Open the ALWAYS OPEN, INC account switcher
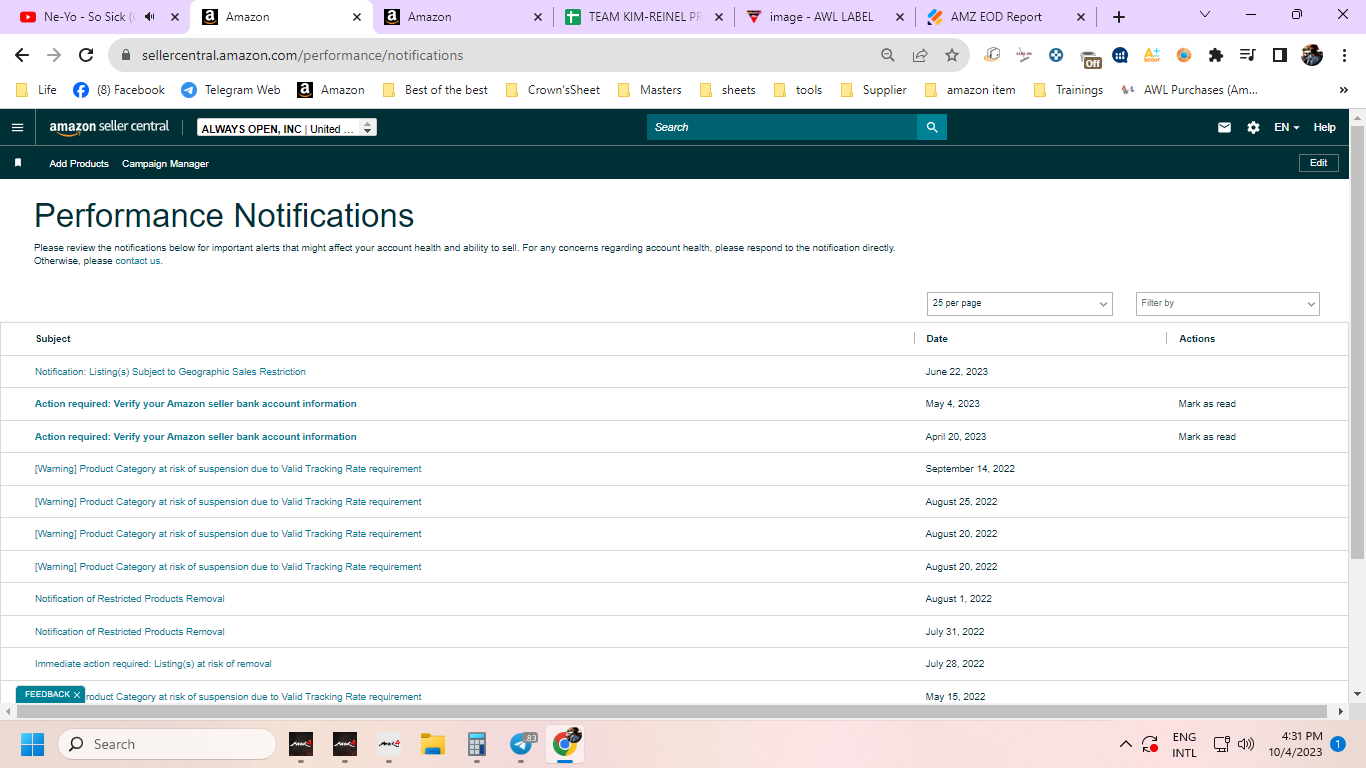Viewport: 1366px width, 768px height. coord(287,128)
